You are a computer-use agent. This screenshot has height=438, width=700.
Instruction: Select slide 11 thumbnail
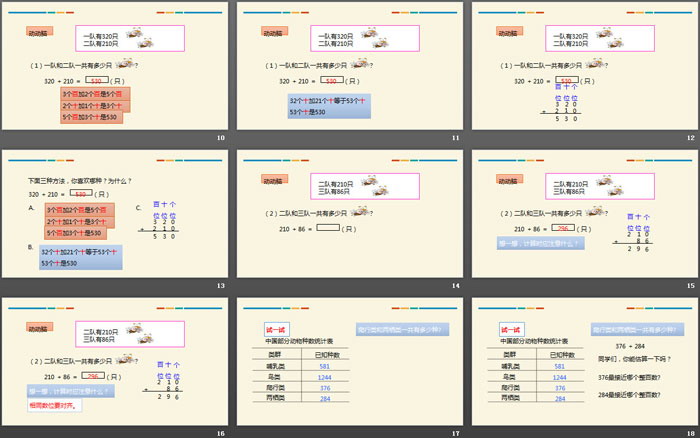coord(350,66)
